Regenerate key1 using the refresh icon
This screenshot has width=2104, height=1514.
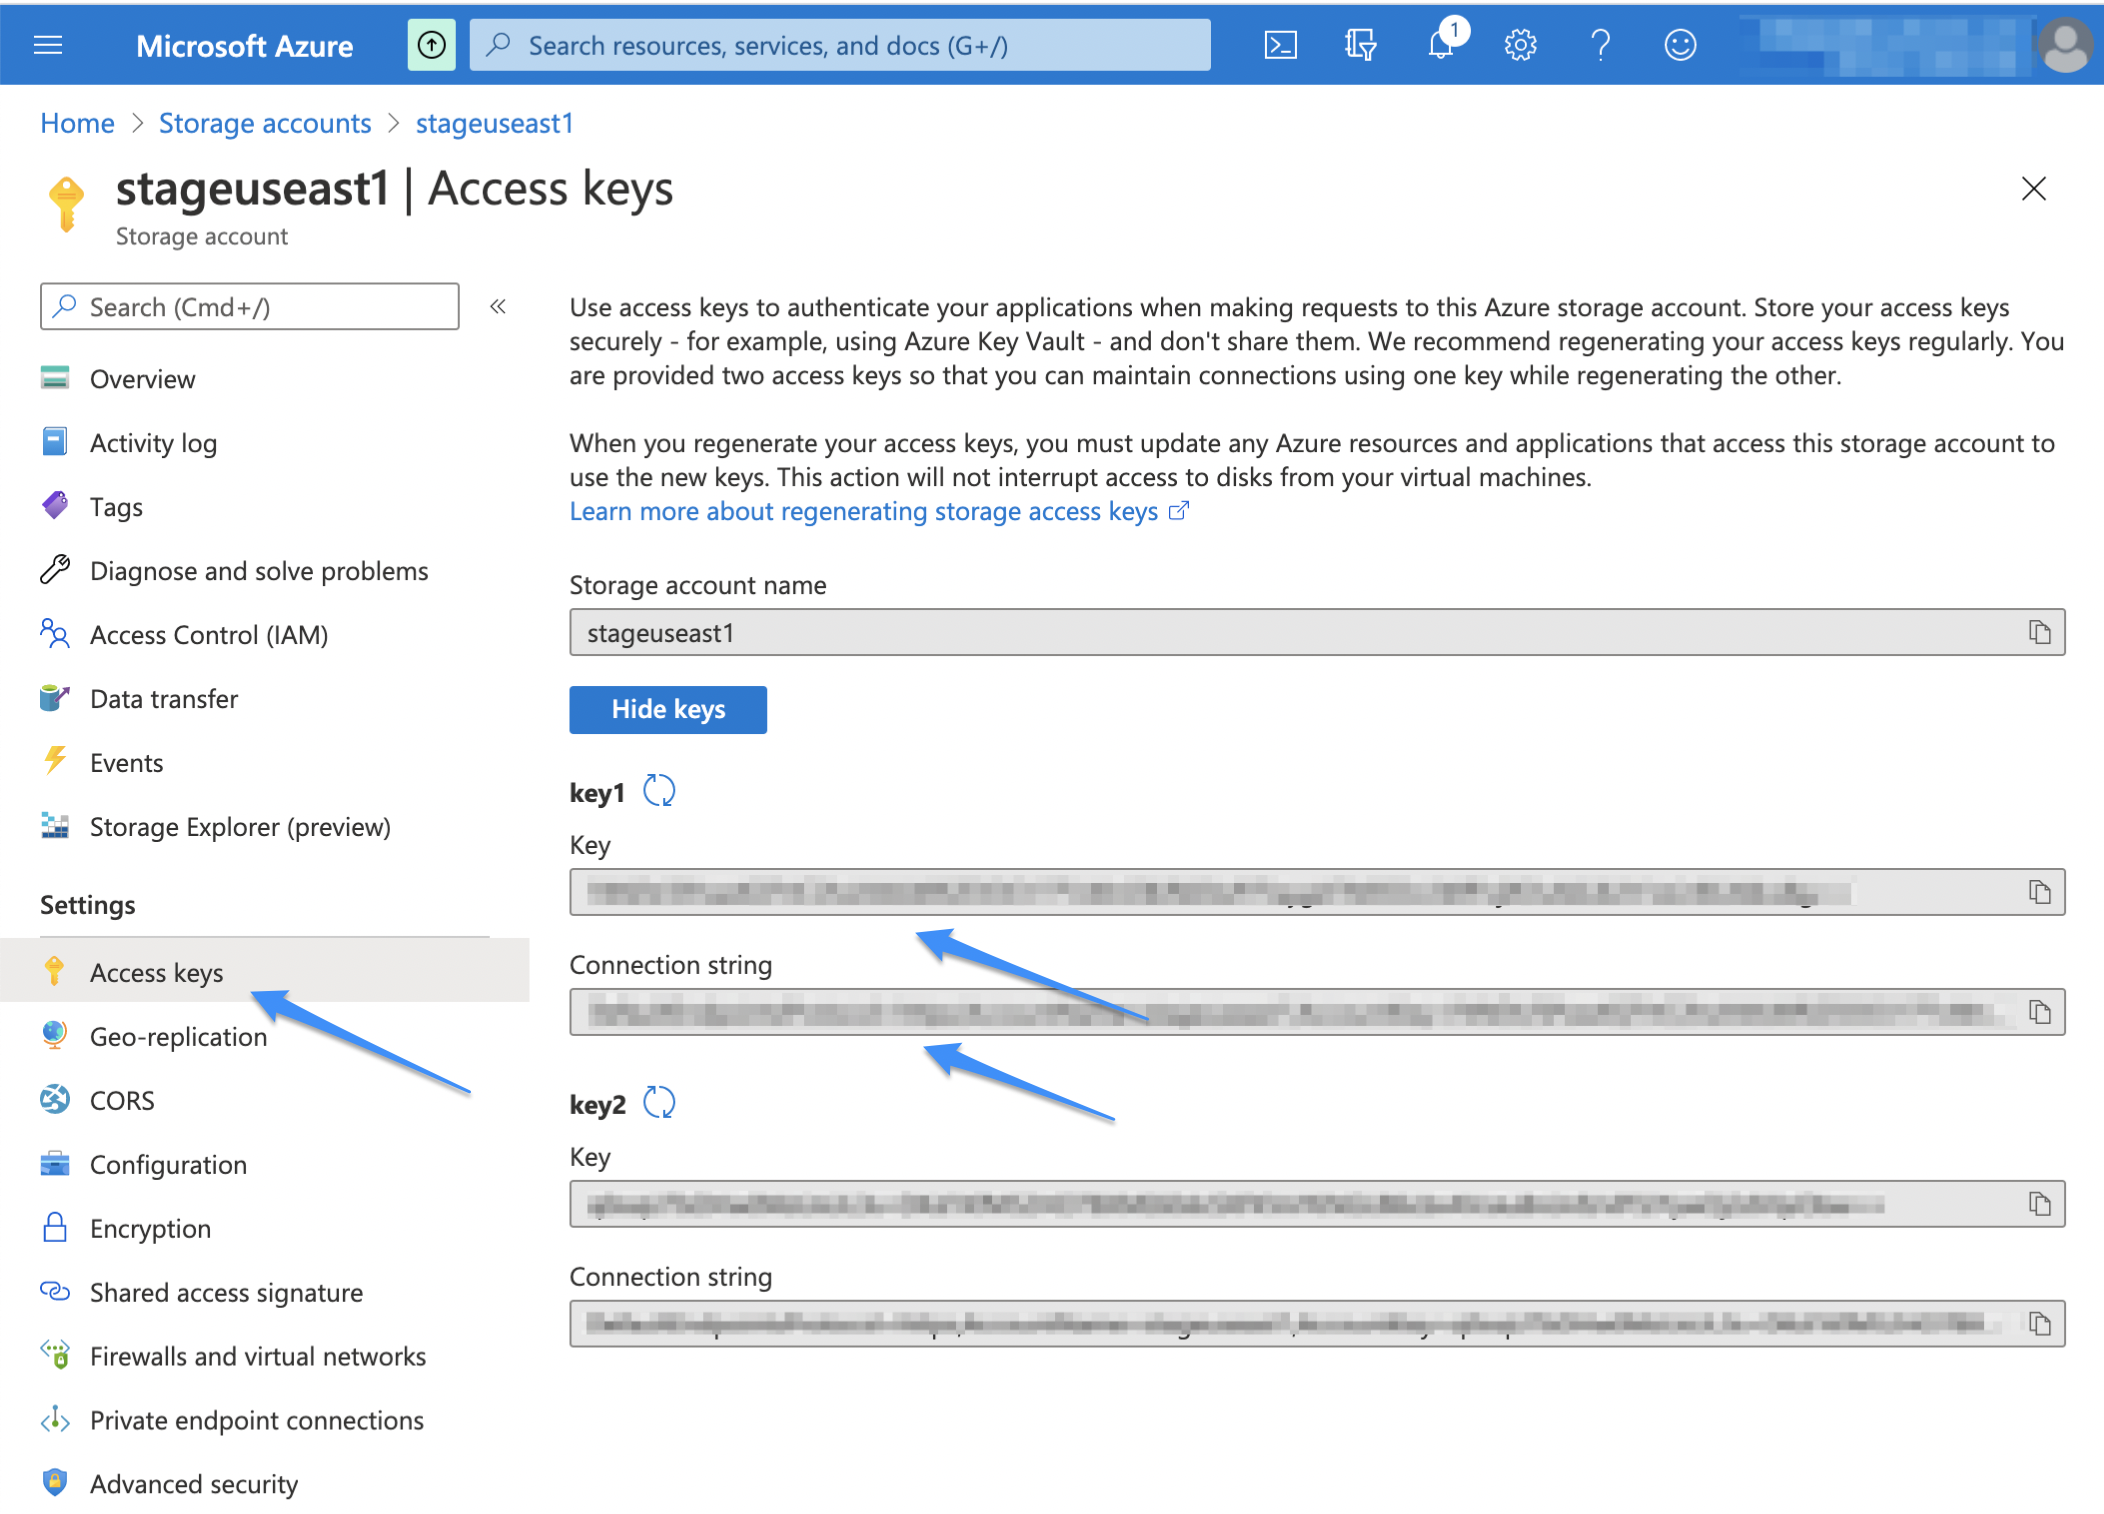(x=659, y=791)
